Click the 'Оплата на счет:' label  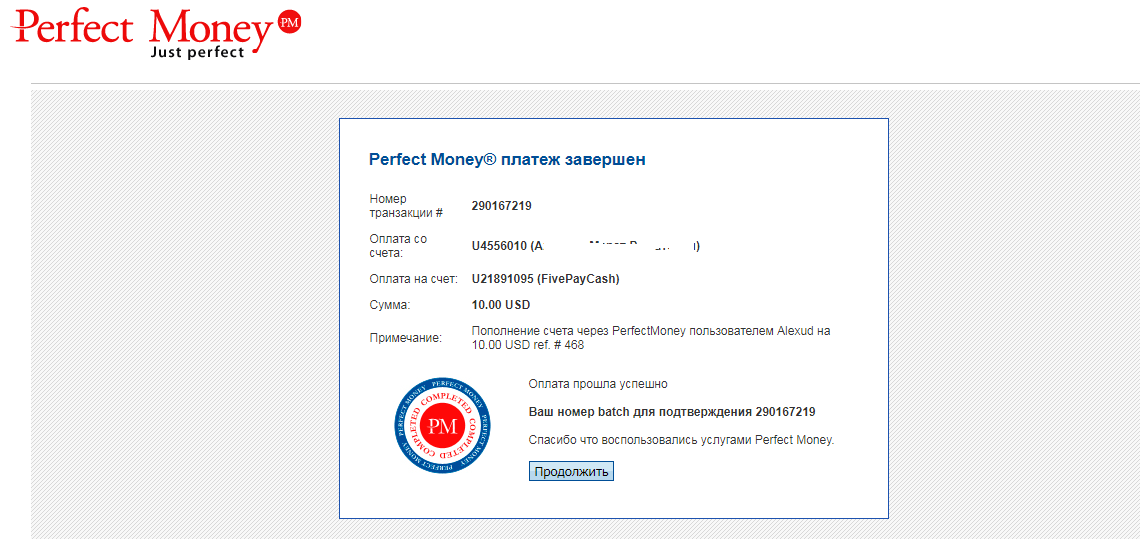click(412, 279)
